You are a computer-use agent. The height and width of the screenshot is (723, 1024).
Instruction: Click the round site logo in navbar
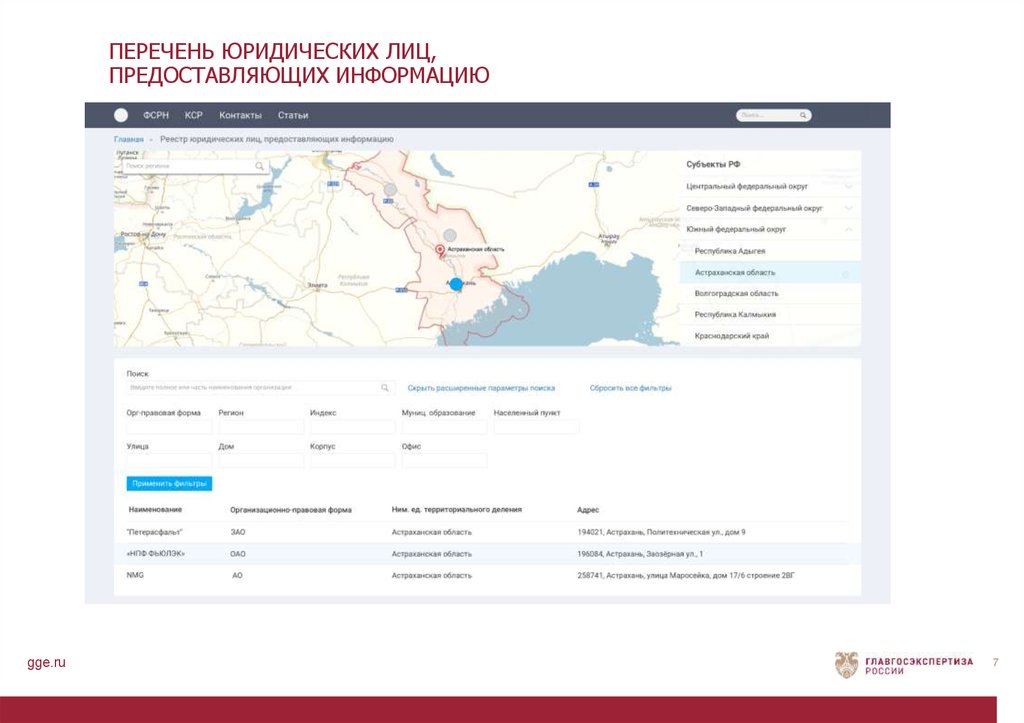(121, 115)
